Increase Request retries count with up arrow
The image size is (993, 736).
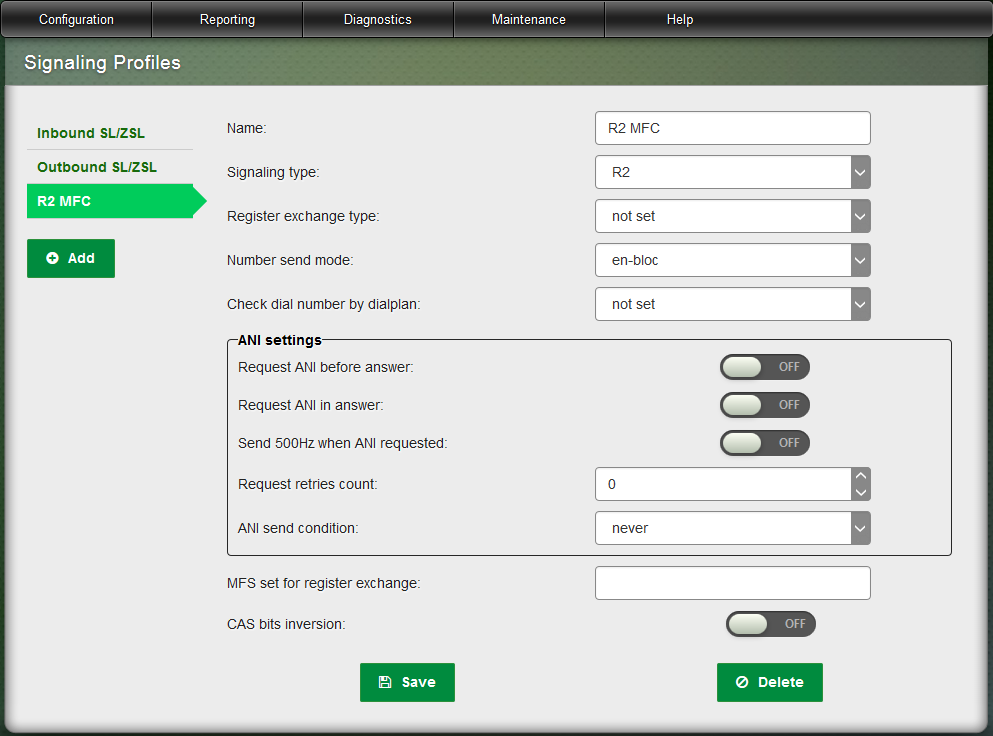click(860, 476)
